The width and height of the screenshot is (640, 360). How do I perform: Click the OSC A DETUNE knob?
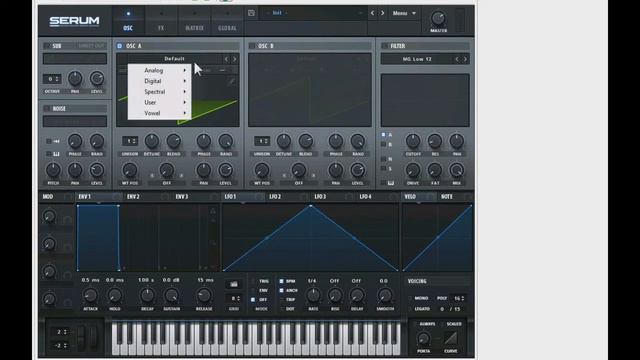[x=152, y=141]
